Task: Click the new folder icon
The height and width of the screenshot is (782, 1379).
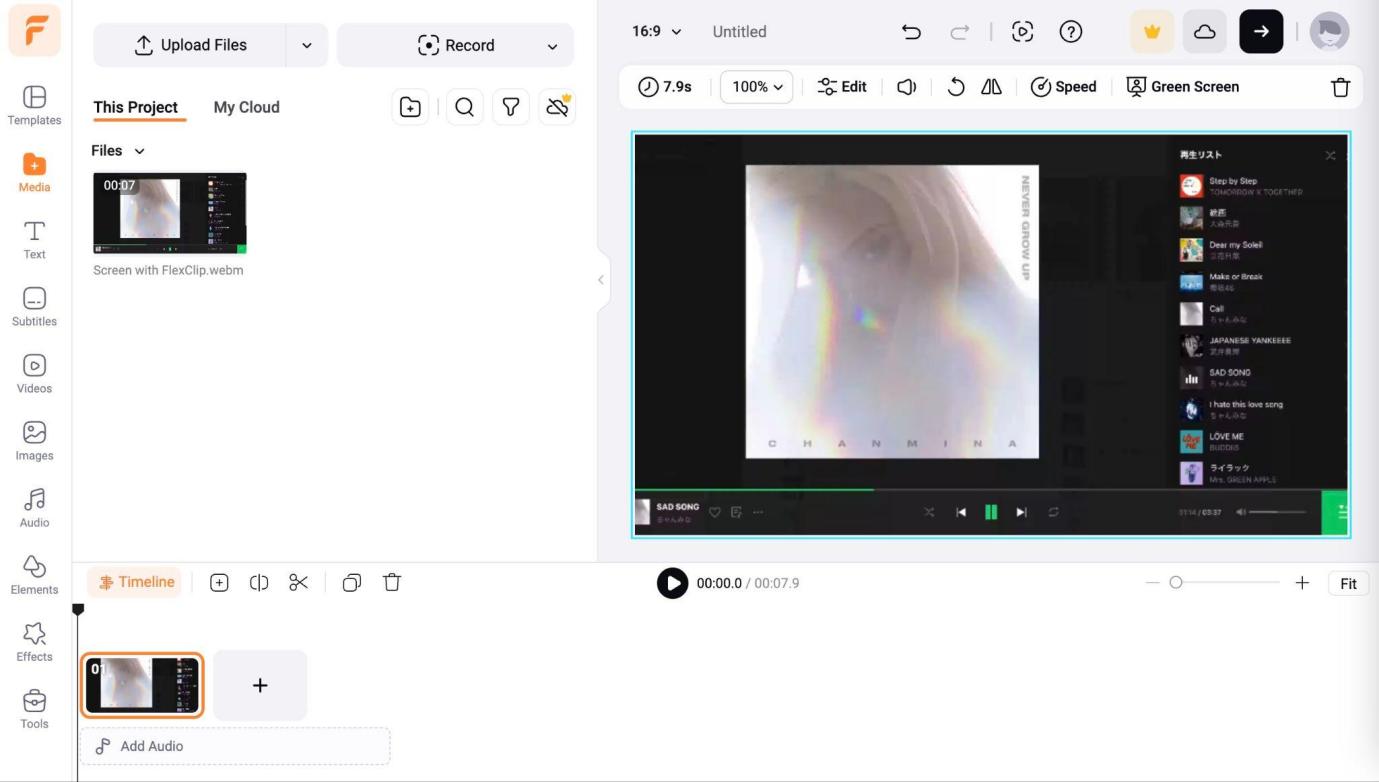Action: (410, 107)
